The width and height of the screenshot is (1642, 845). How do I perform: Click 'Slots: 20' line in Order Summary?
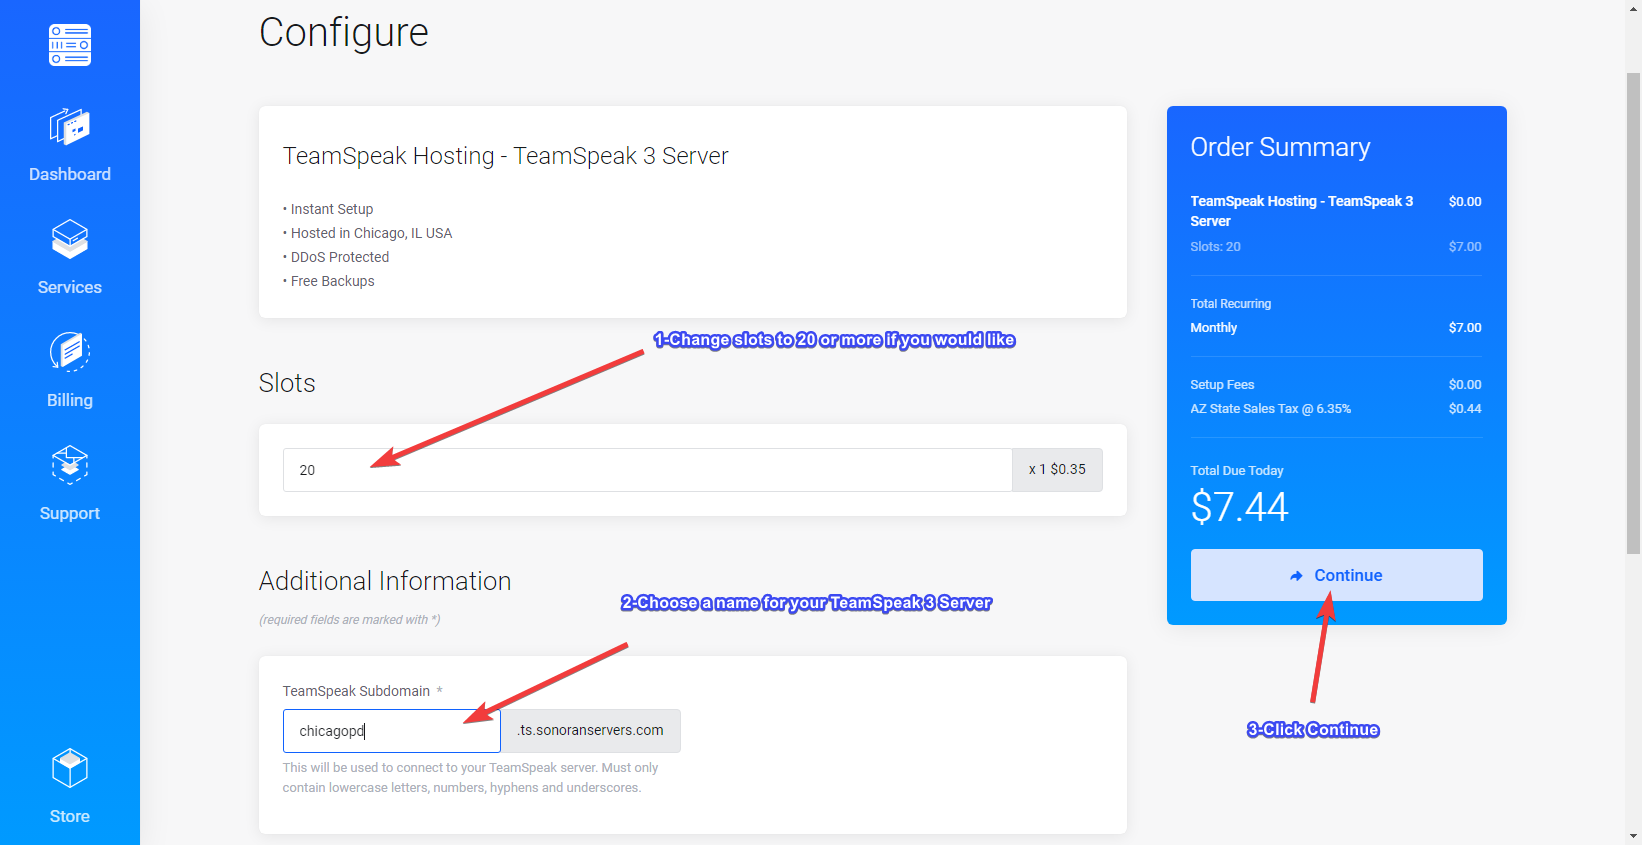point(1216,247)
